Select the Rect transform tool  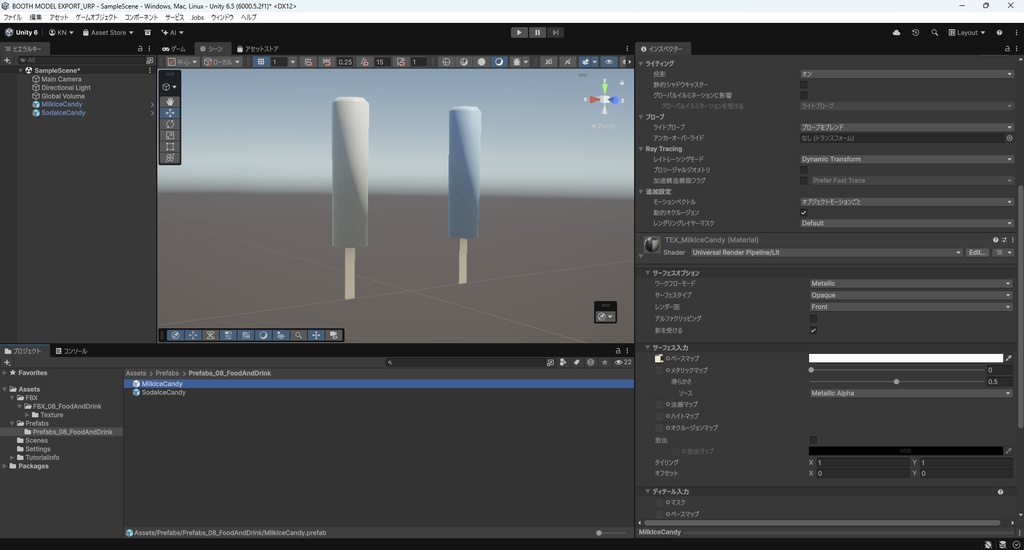pos(170,146)
